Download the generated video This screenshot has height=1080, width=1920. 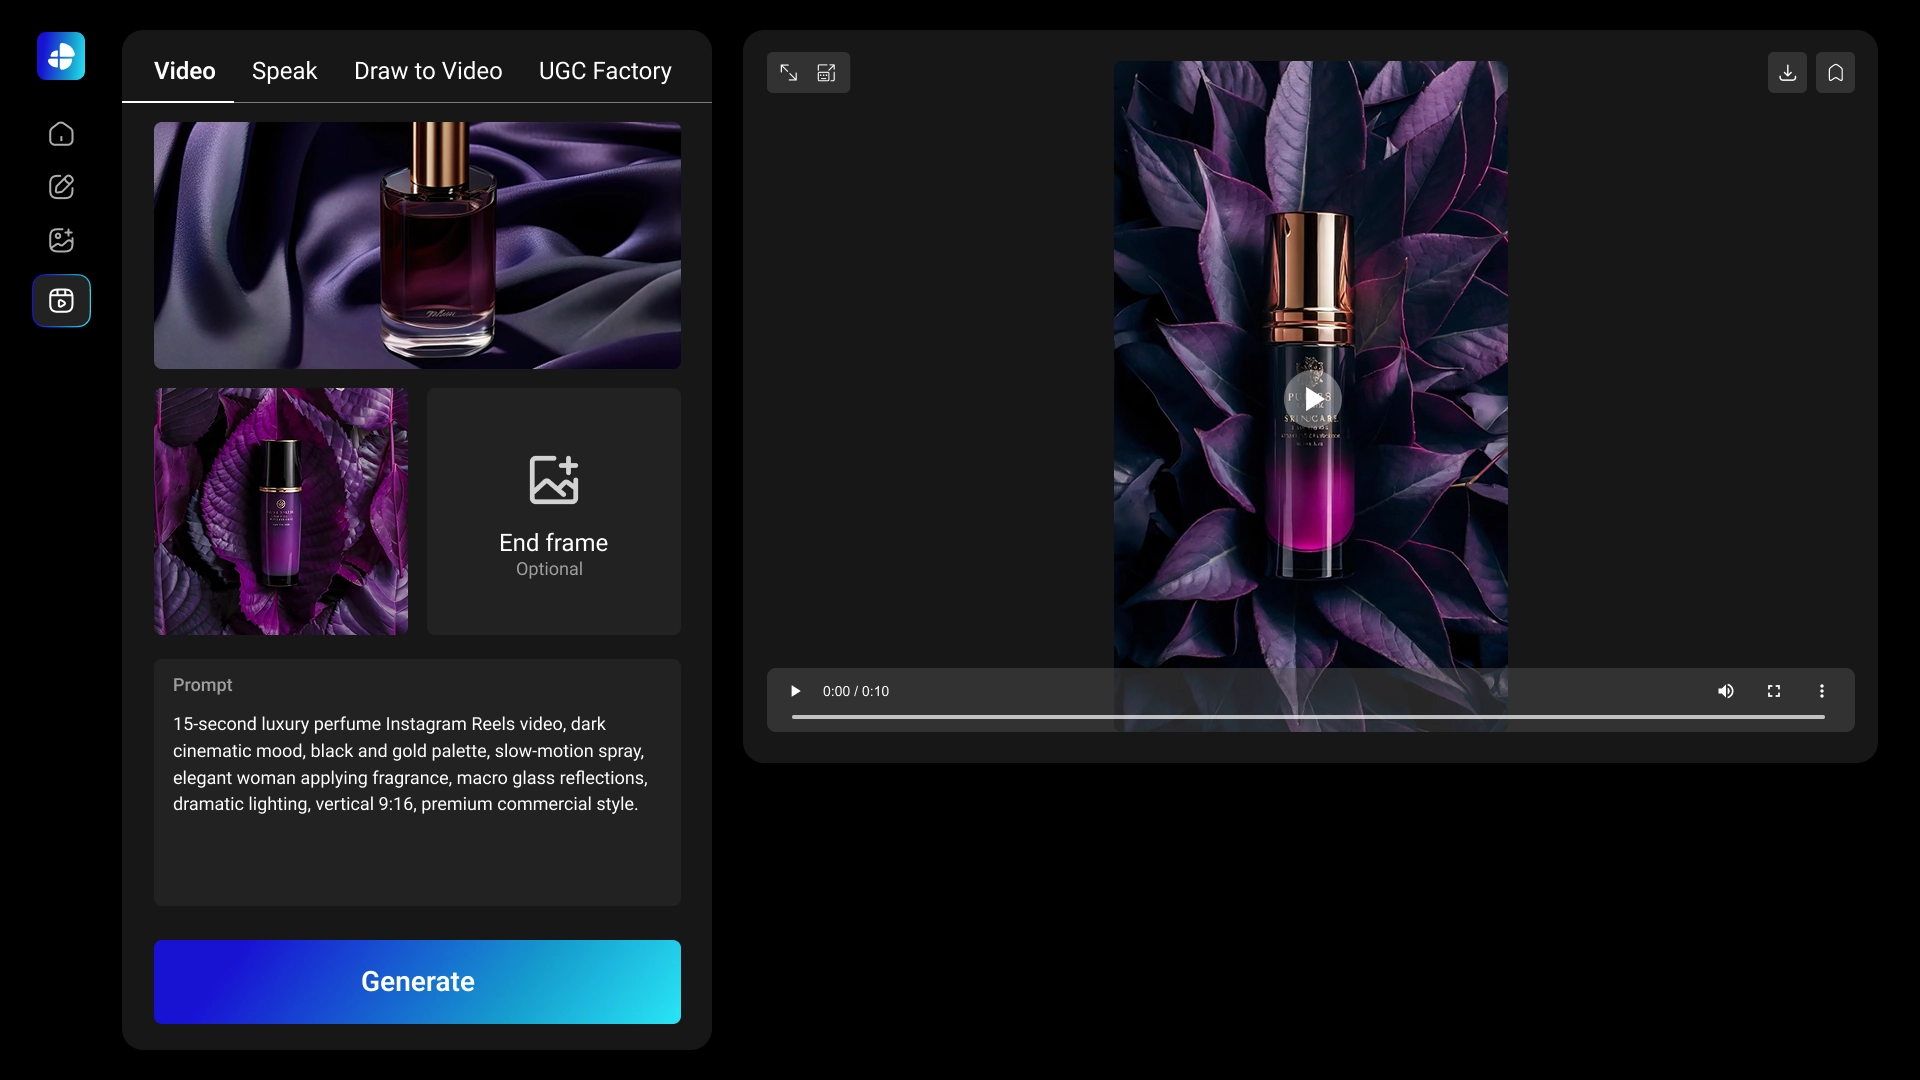(1787, 73)
